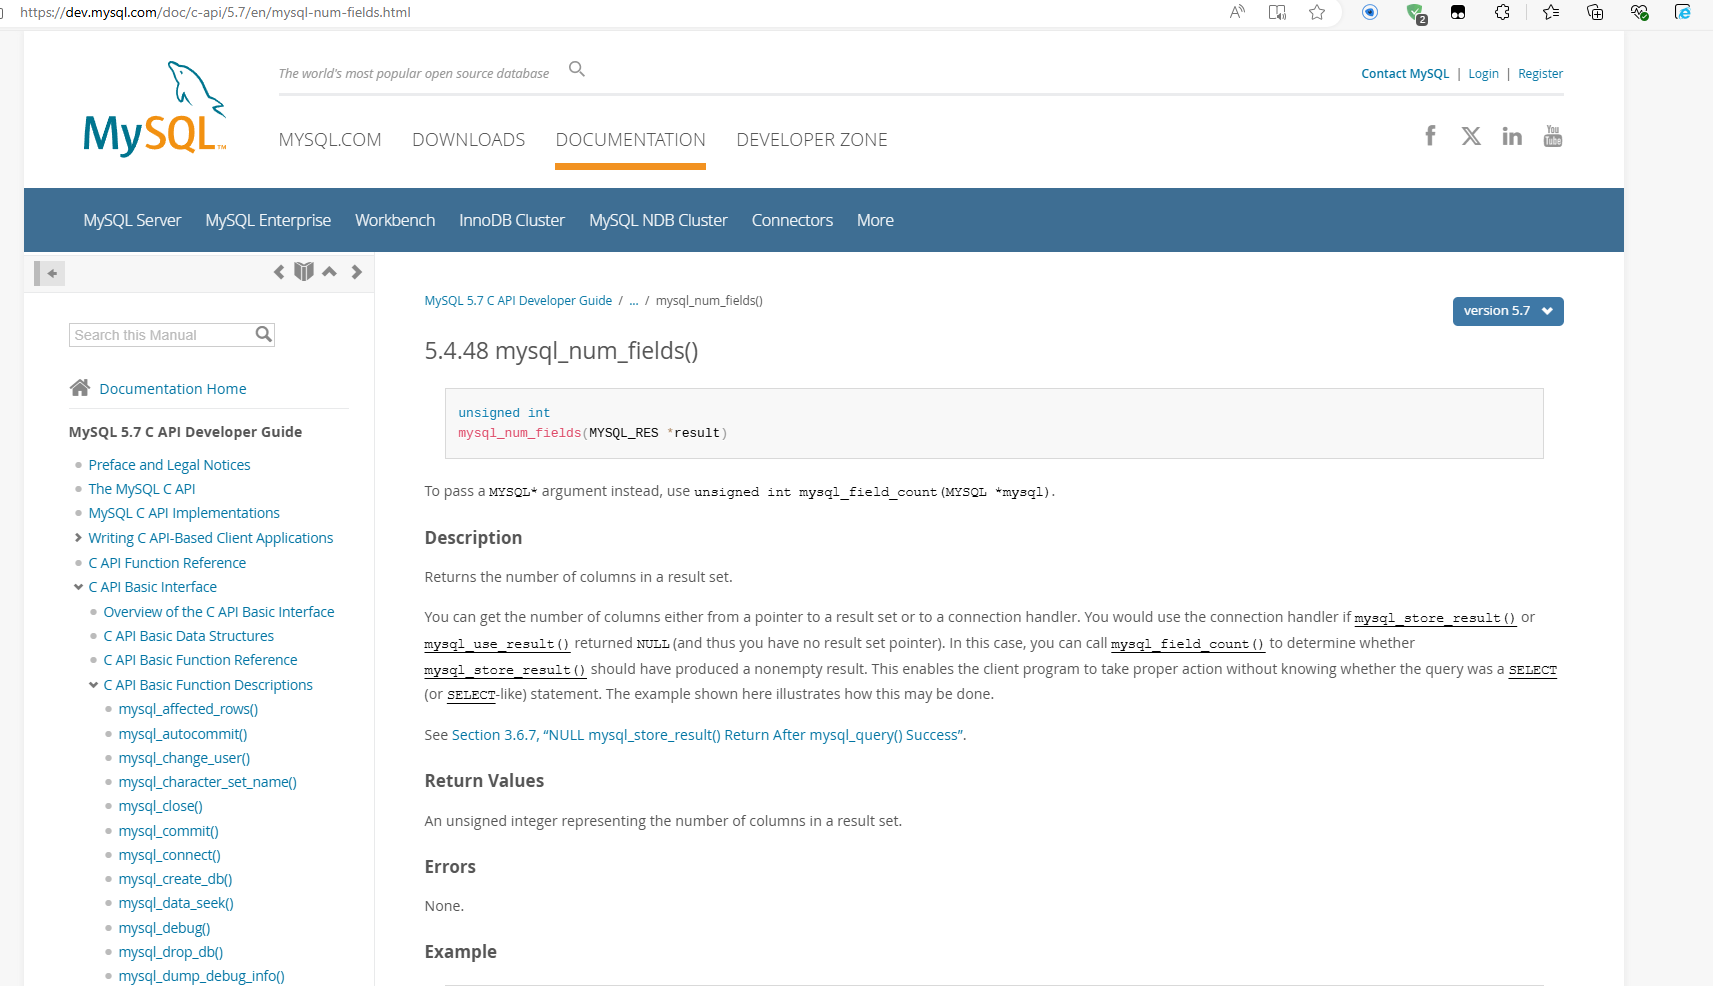Select MySQL Enterprise menu item
The width and height of the screenshot is (1713, 986).
coord(268,220)
